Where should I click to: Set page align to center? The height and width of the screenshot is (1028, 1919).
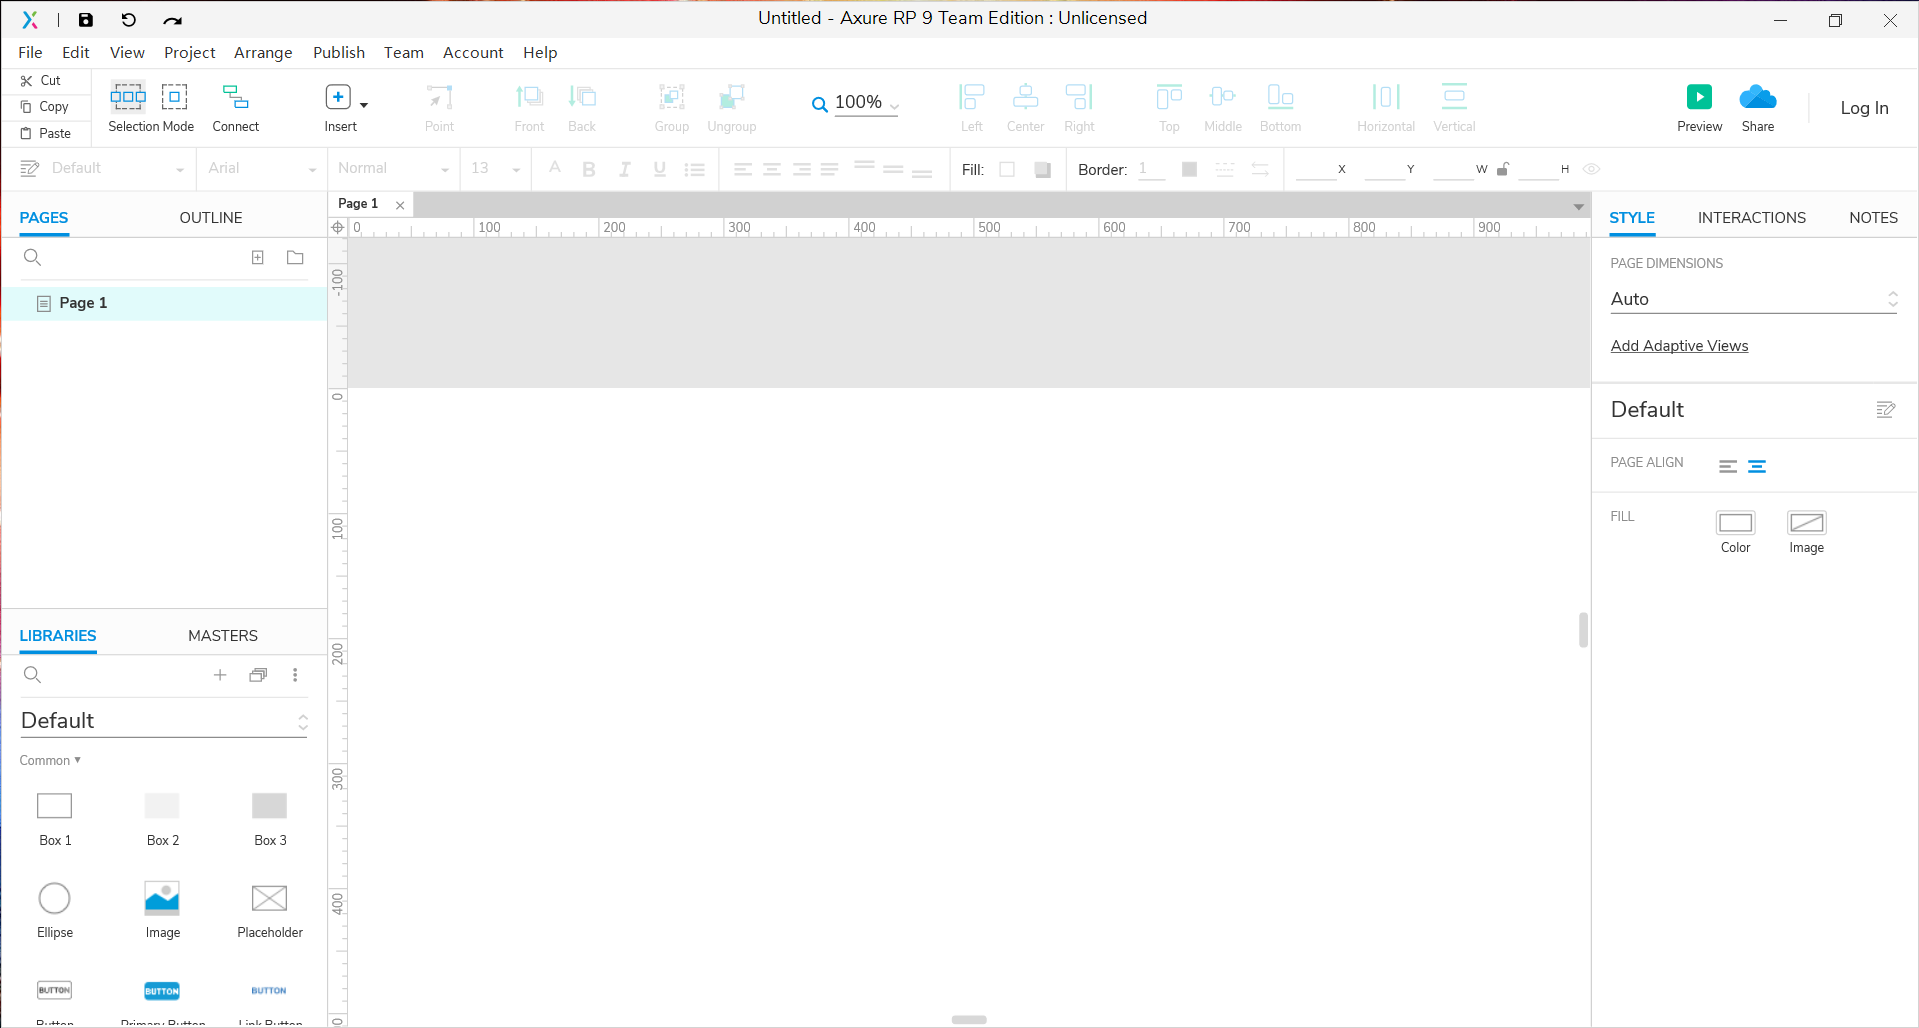[x=1757, y=466]
